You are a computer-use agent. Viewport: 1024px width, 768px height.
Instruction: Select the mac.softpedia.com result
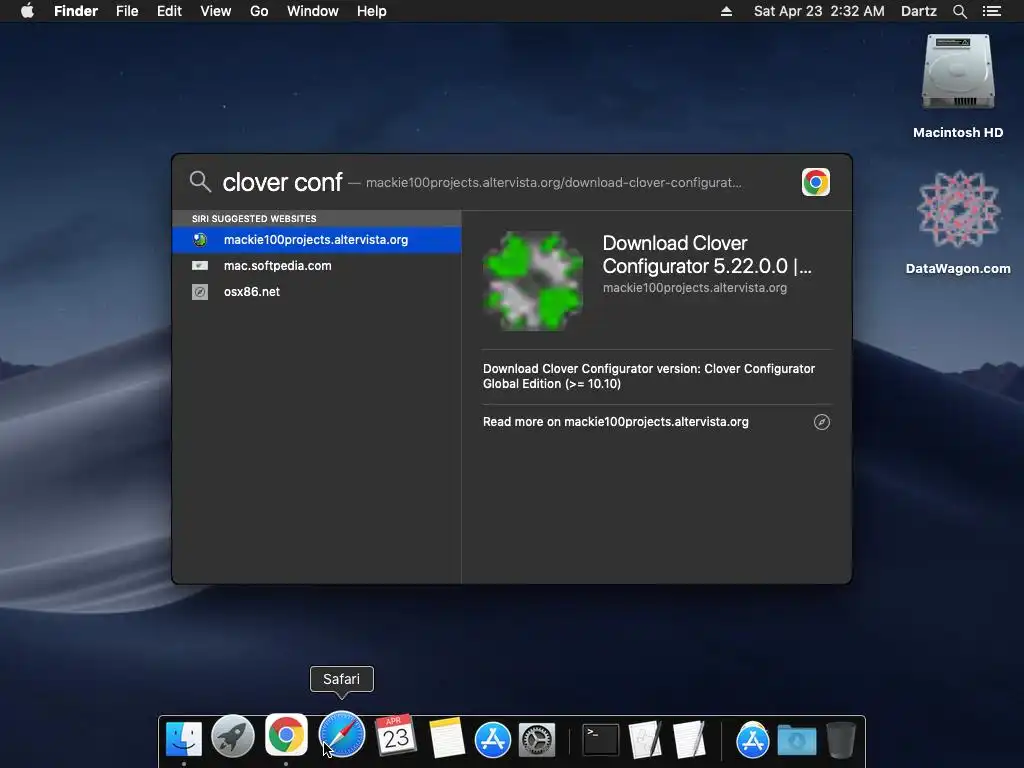click(x=317, y=266)
